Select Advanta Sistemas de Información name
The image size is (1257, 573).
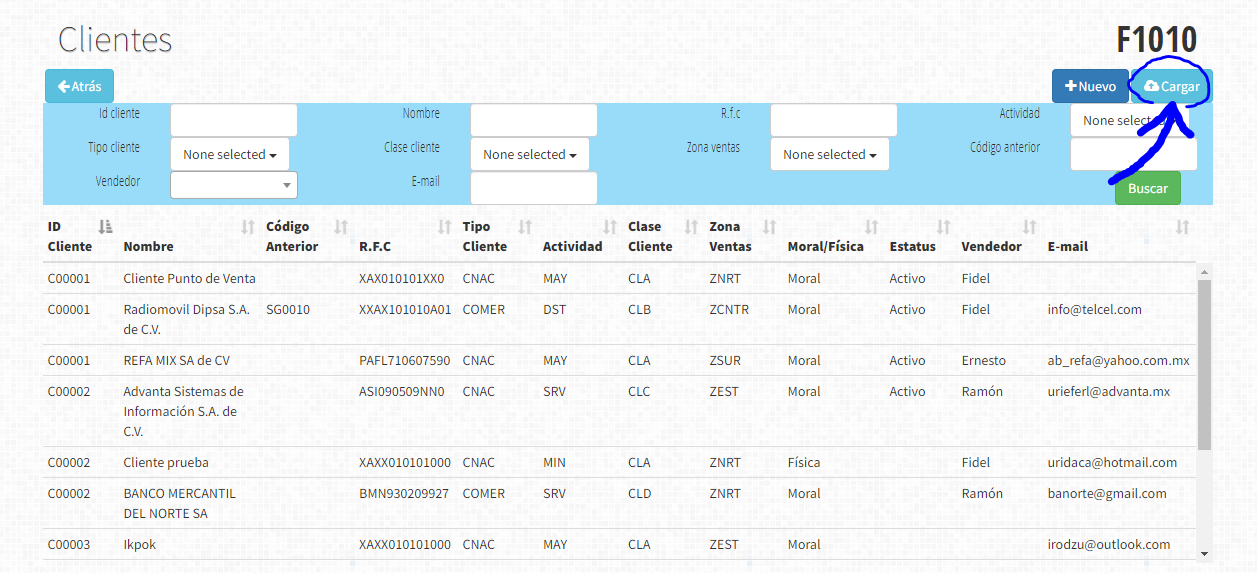tap(184, 411)
